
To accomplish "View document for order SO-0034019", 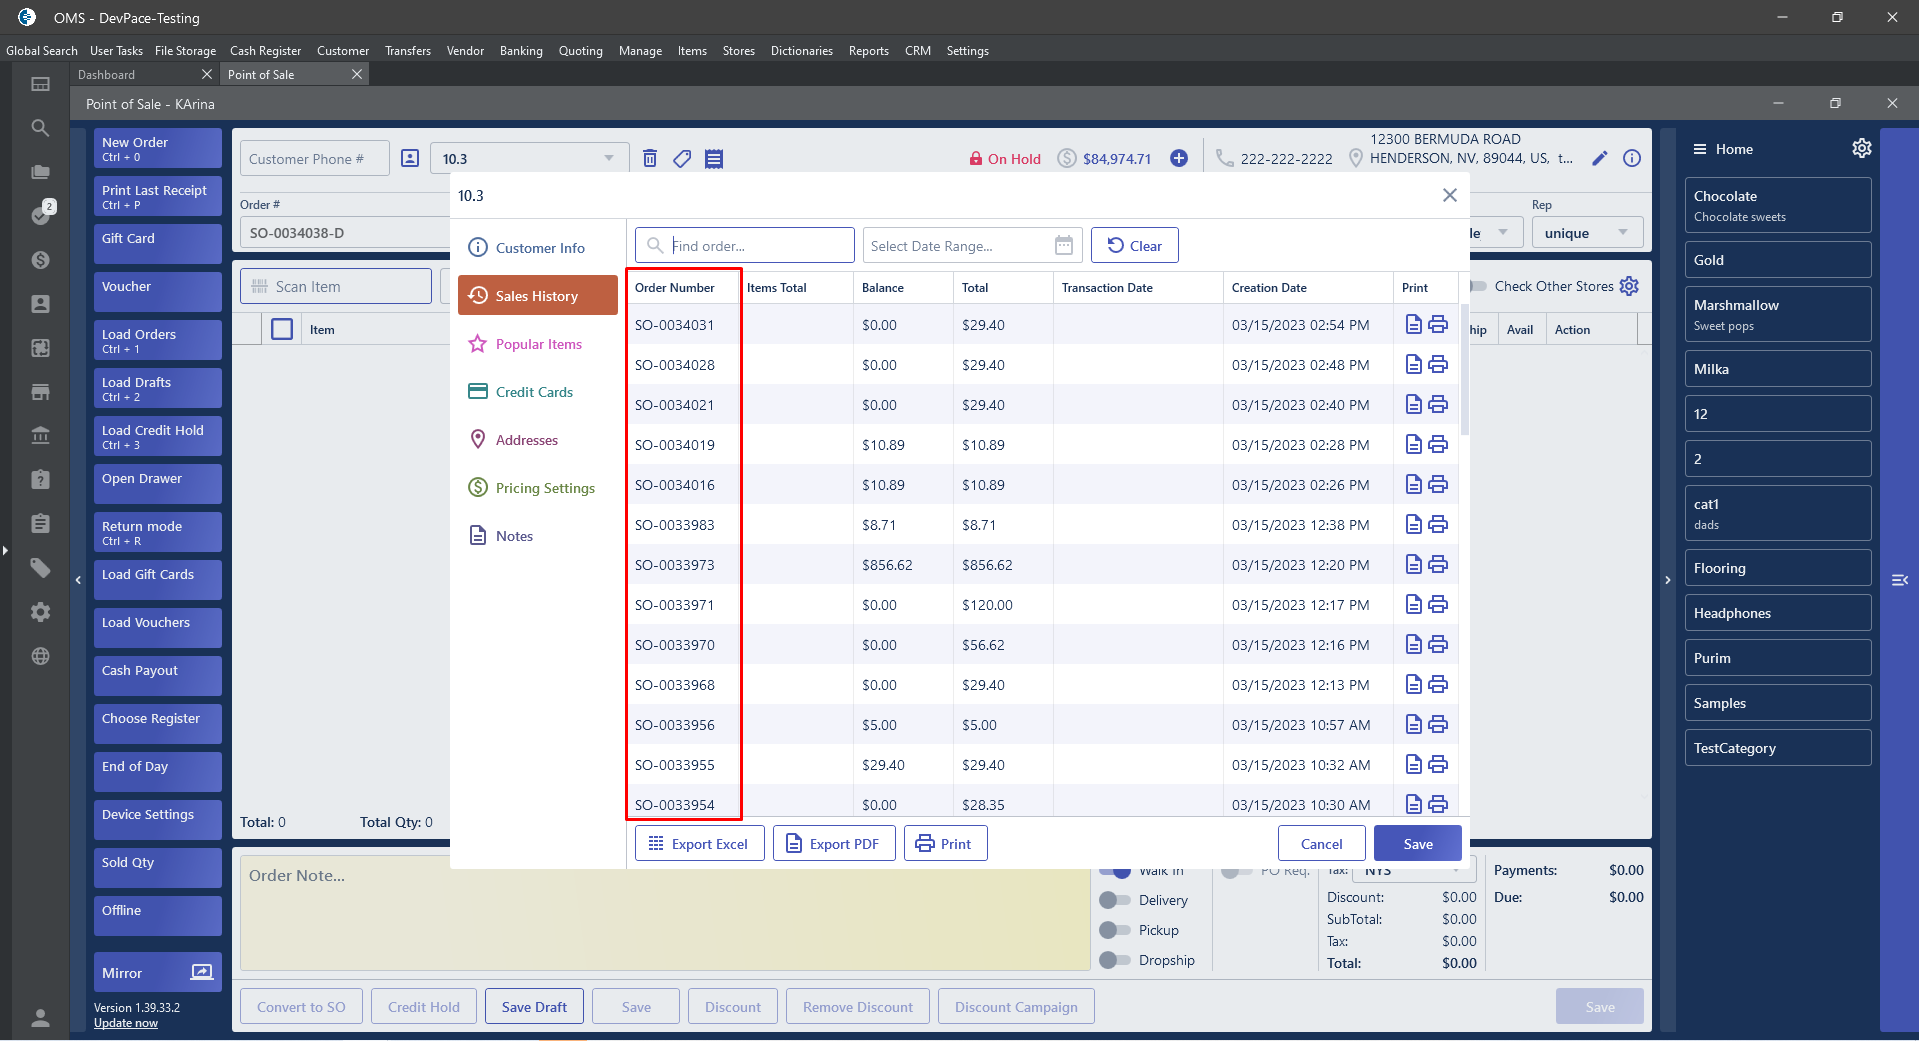I will tap(1413, 444).
